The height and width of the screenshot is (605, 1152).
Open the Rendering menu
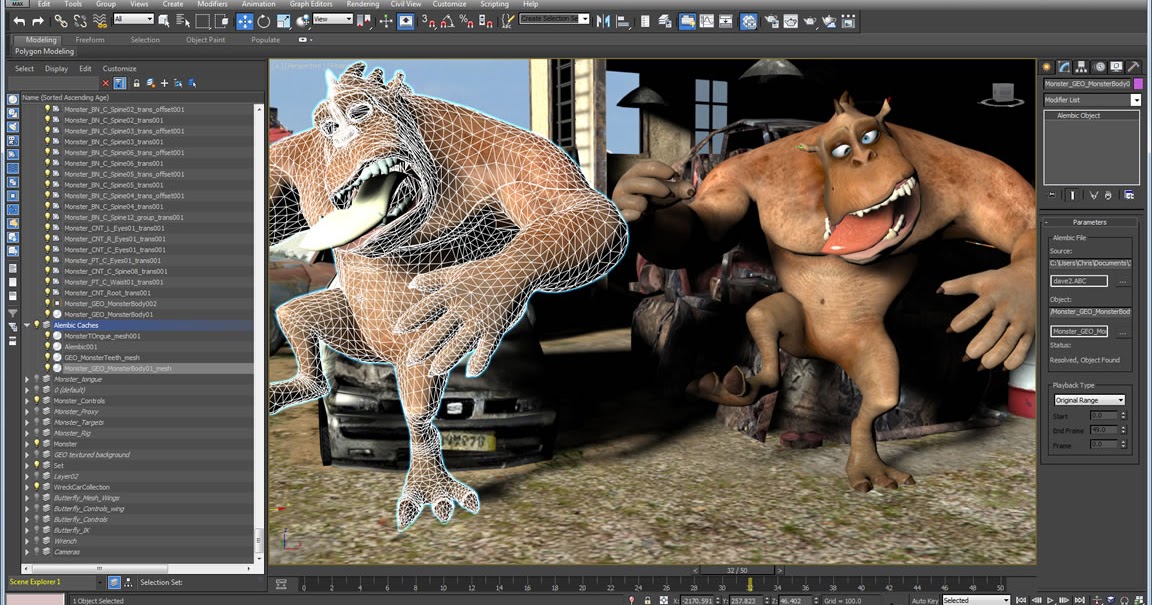pos(362,4)
